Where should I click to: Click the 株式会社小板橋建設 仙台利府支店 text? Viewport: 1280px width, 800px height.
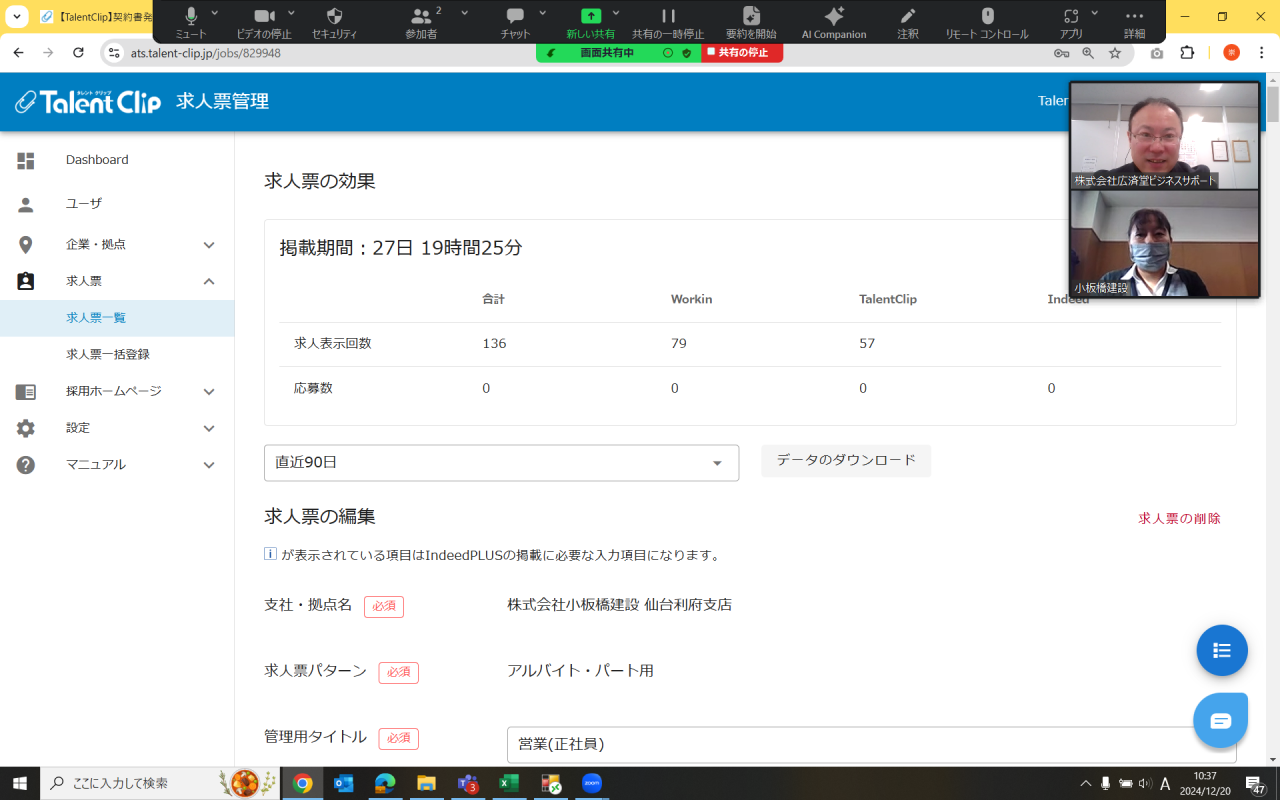click(619, 605)
